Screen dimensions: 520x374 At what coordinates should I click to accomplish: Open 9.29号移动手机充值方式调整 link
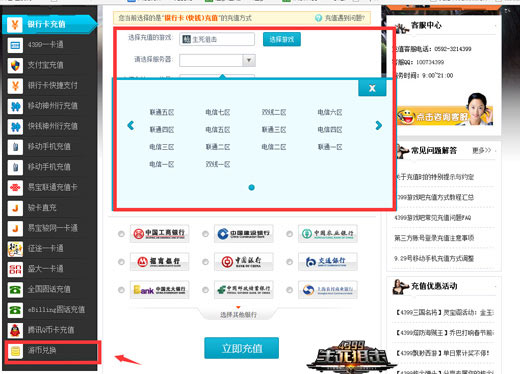tap(434, 258)
